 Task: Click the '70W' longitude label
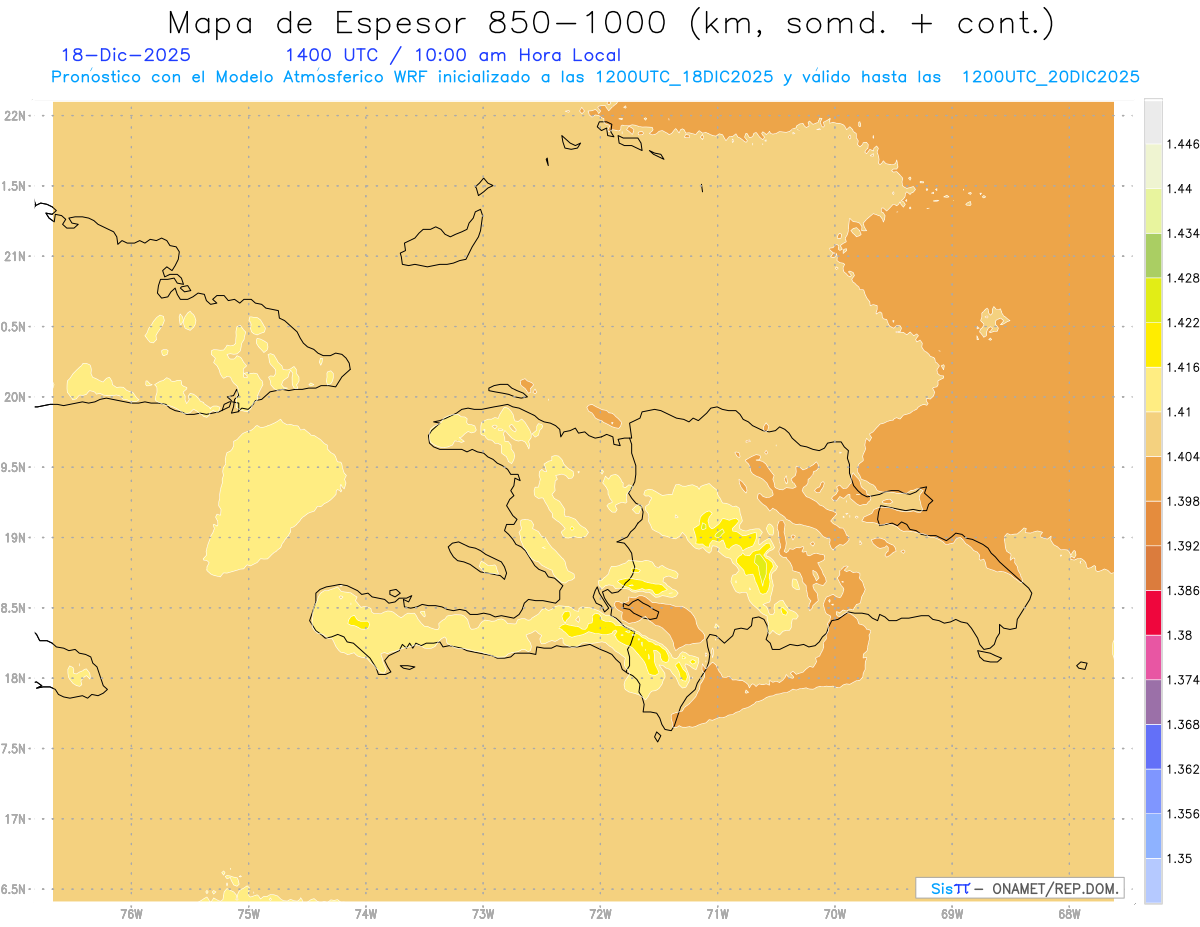(835, 914)
